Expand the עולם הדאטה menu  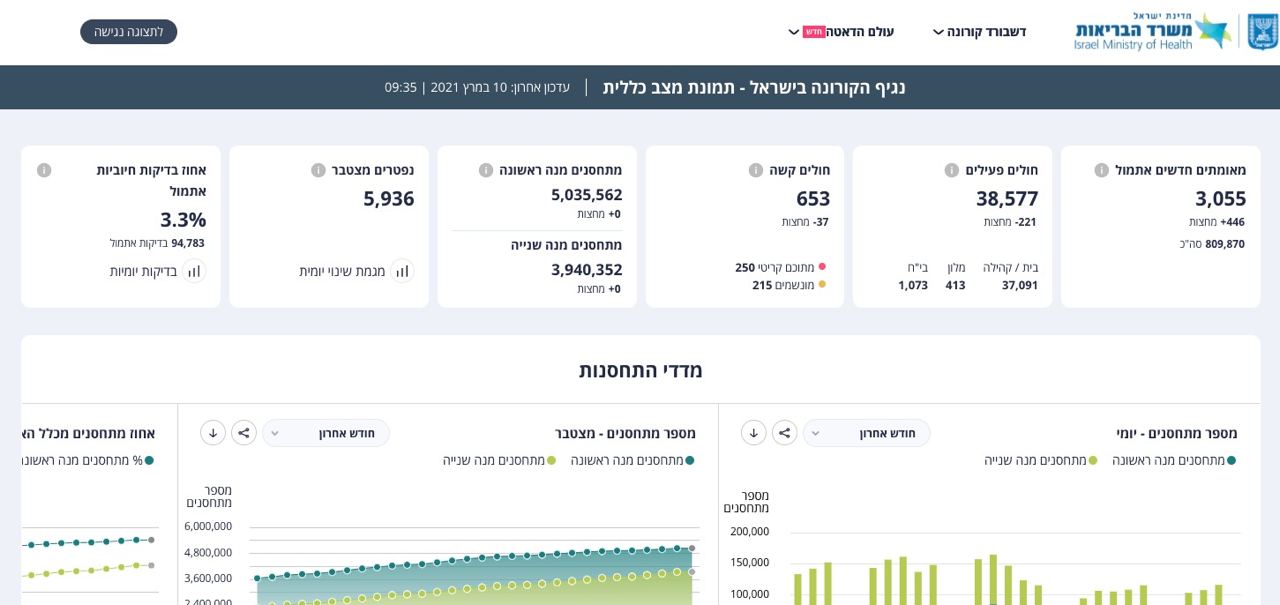pos(841,32)
